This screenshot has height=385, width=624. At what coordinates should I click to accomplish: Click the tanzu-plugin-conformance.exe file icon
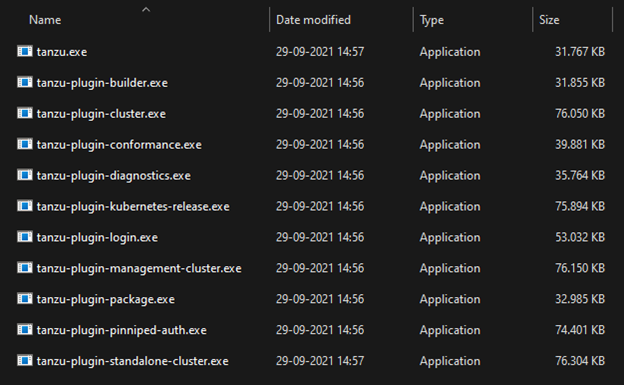tap(25, 144)
